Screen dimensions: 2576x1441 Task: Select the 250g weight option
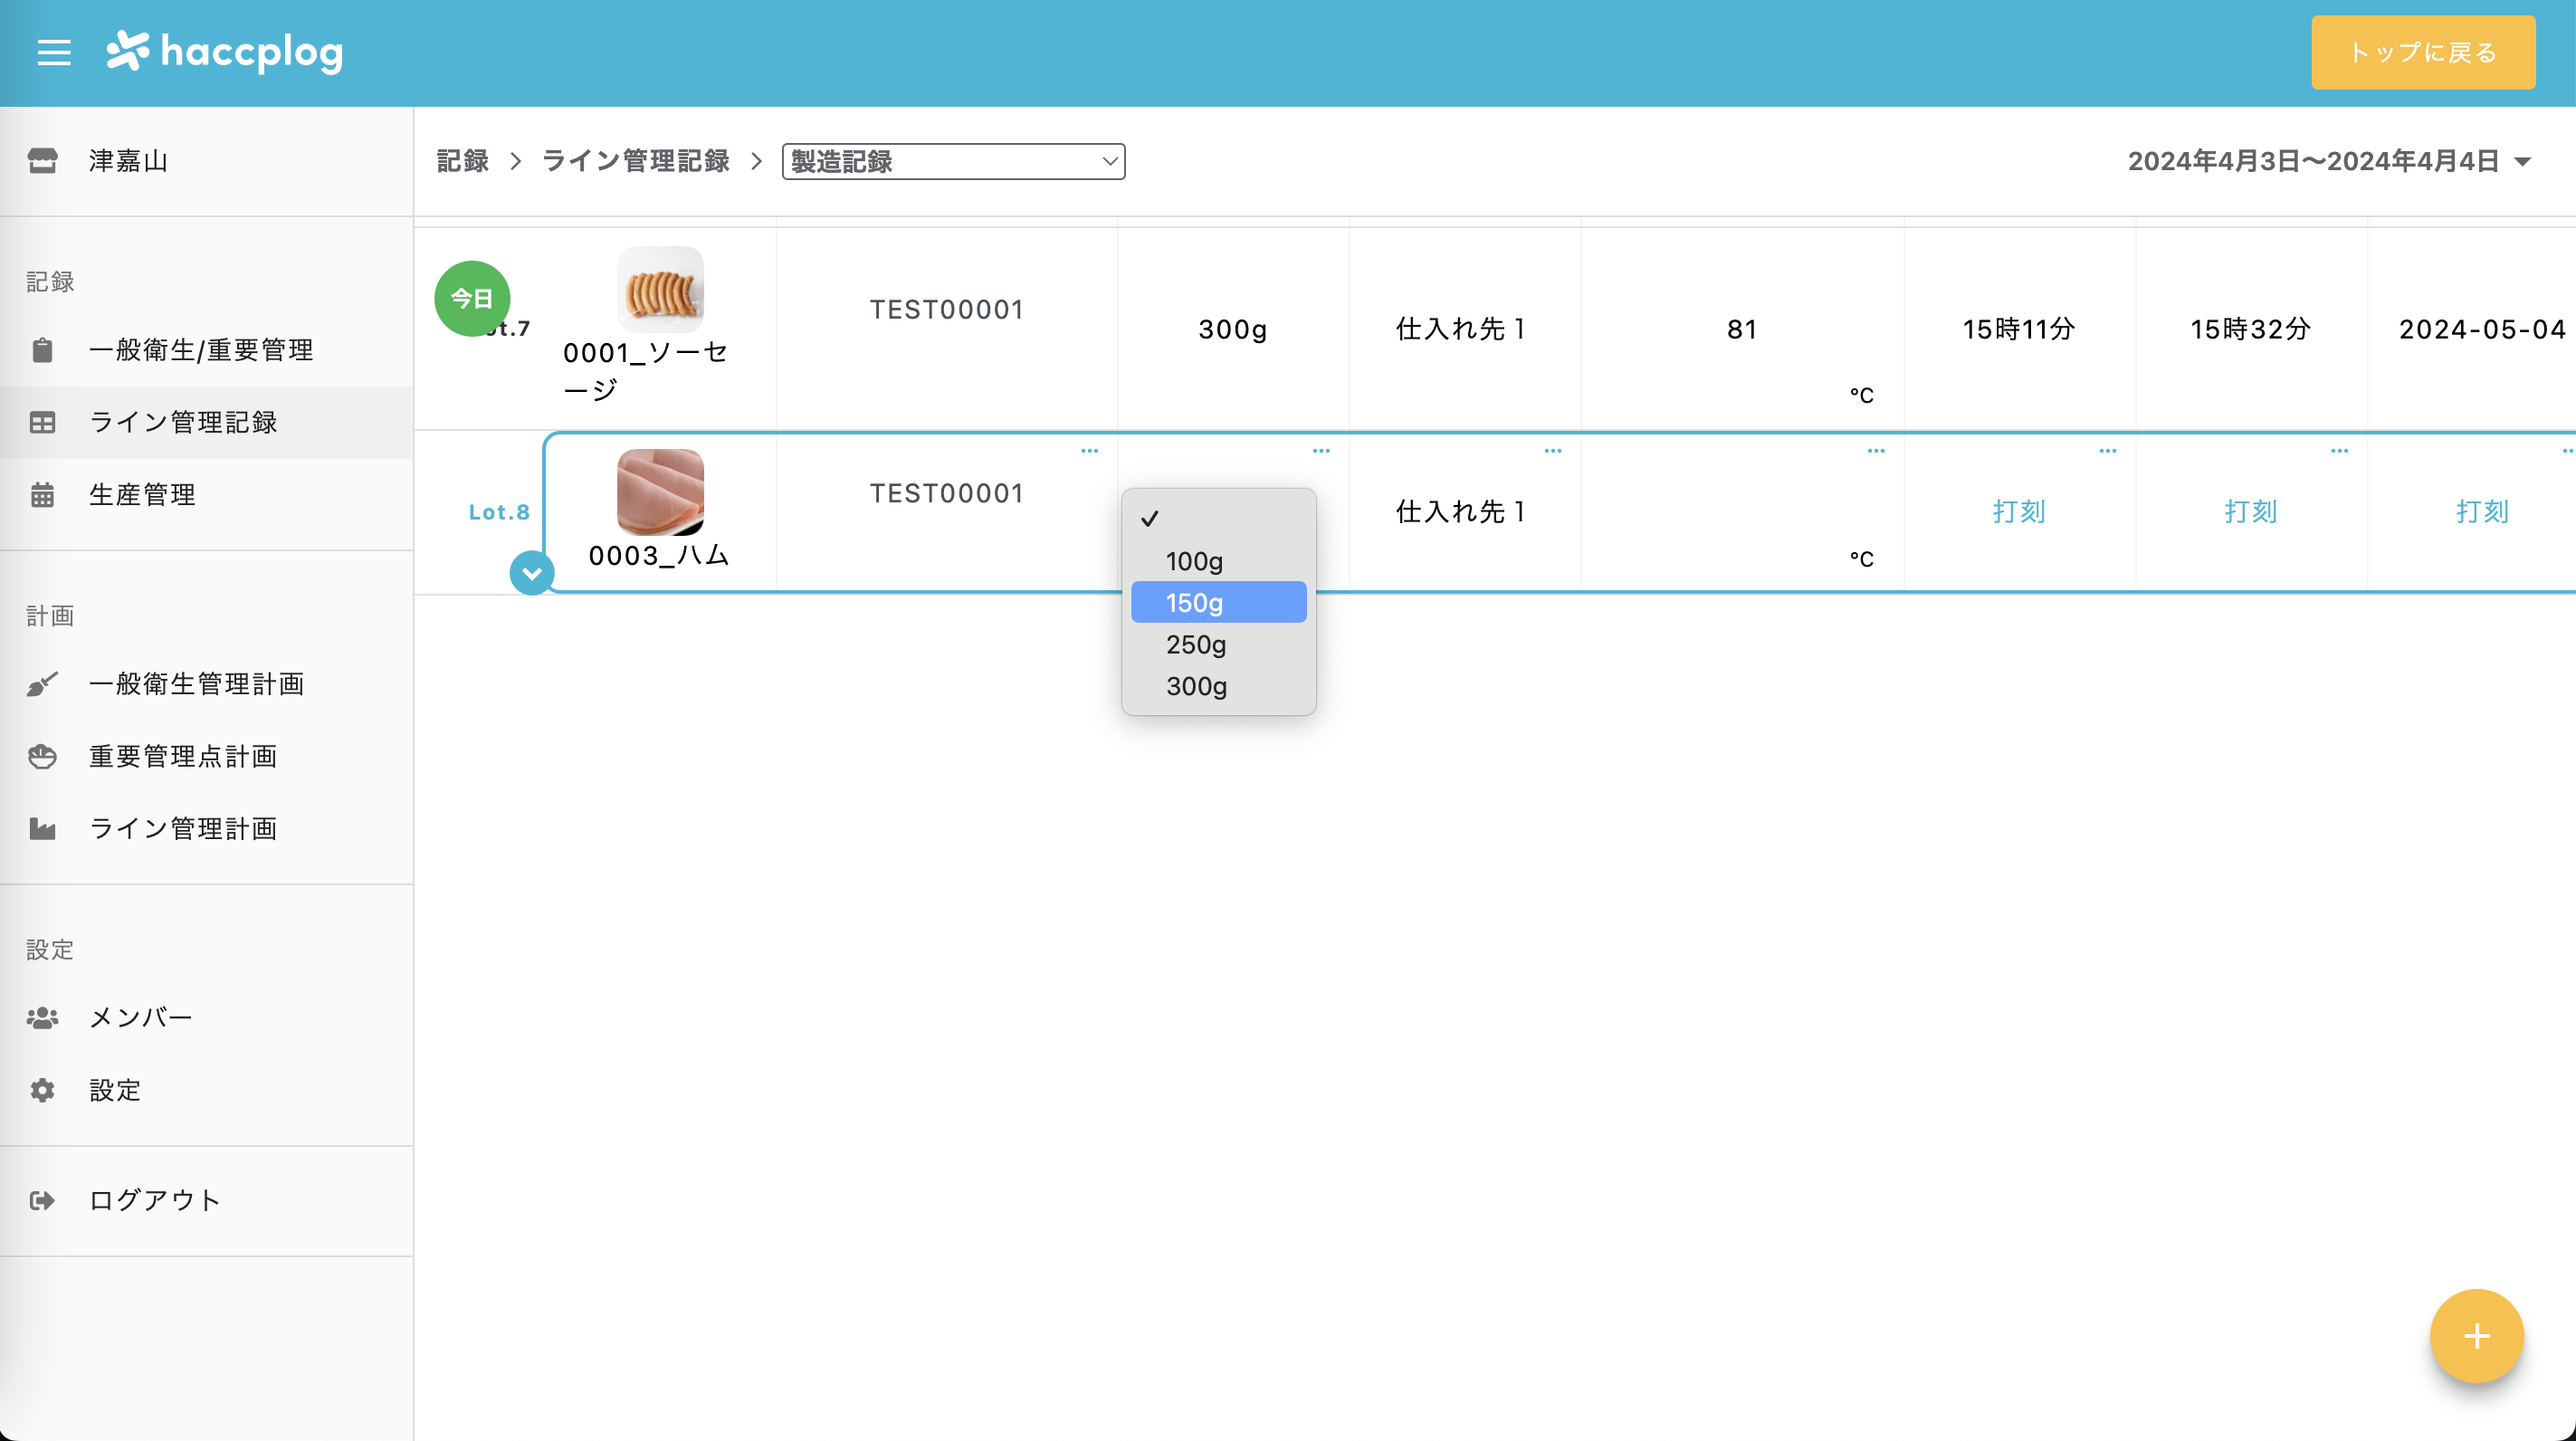(1196, 644)
